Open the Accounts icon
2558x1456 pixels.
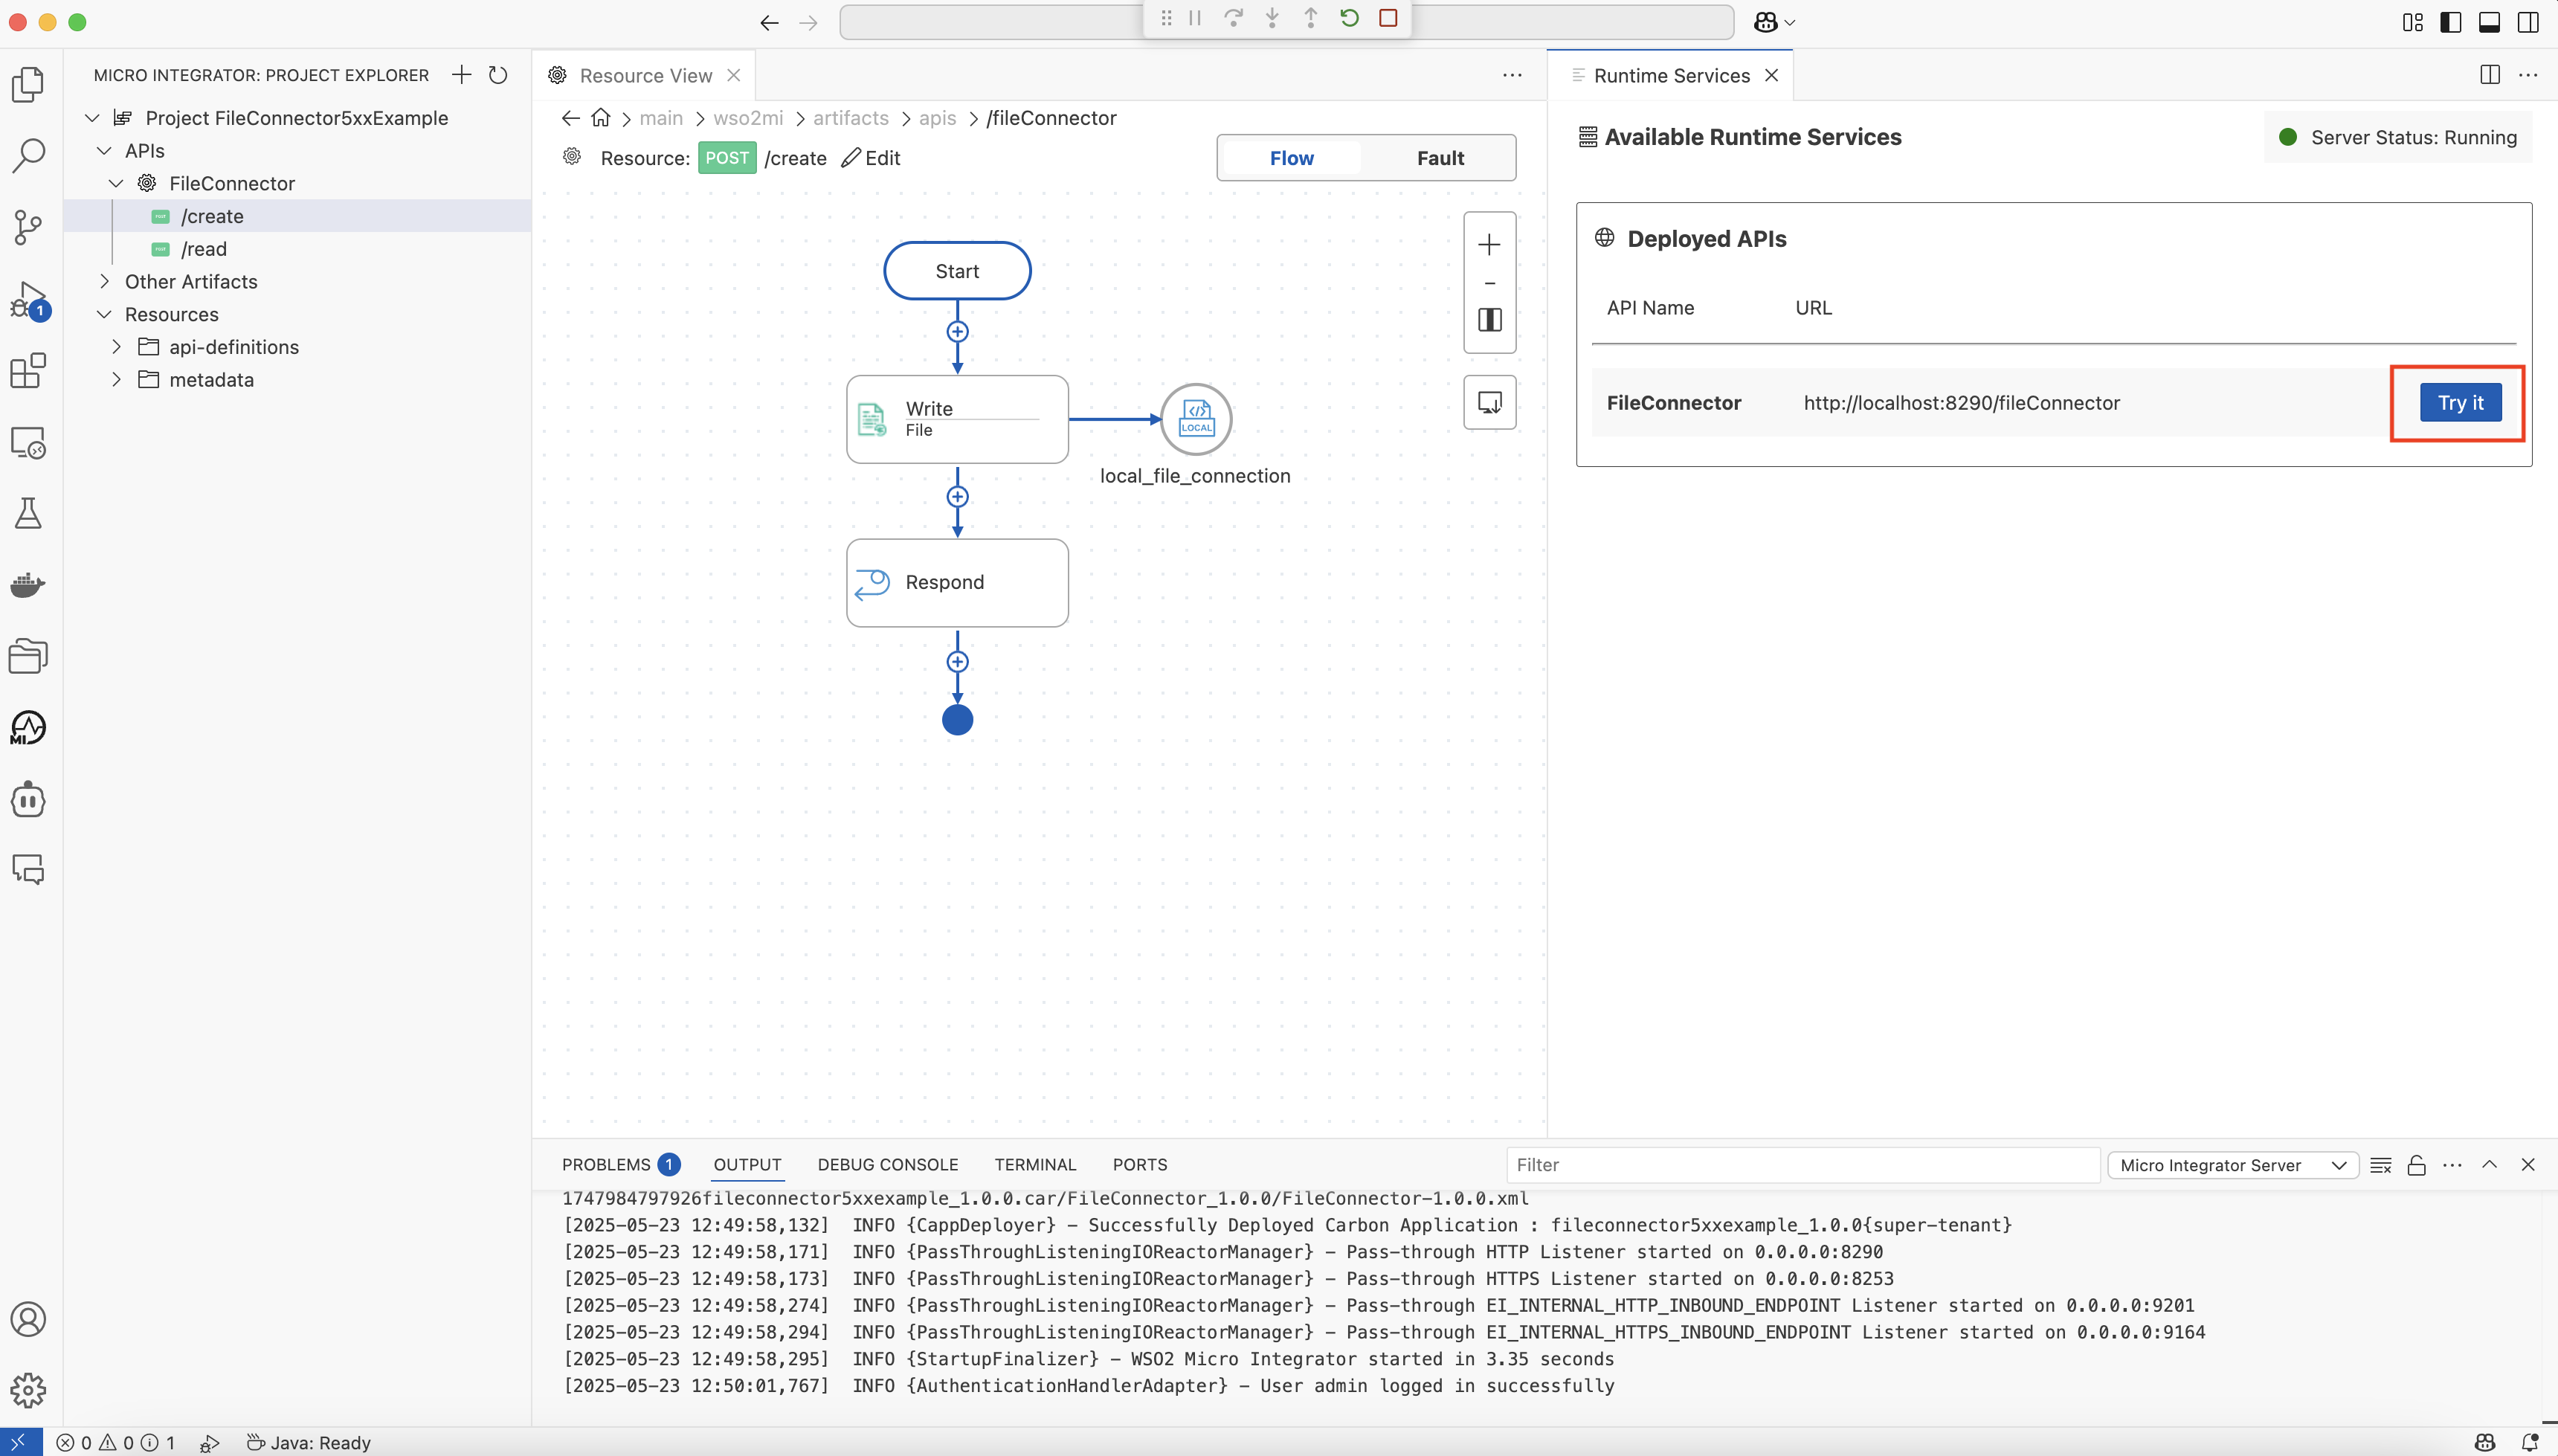tap(28, 1319)
